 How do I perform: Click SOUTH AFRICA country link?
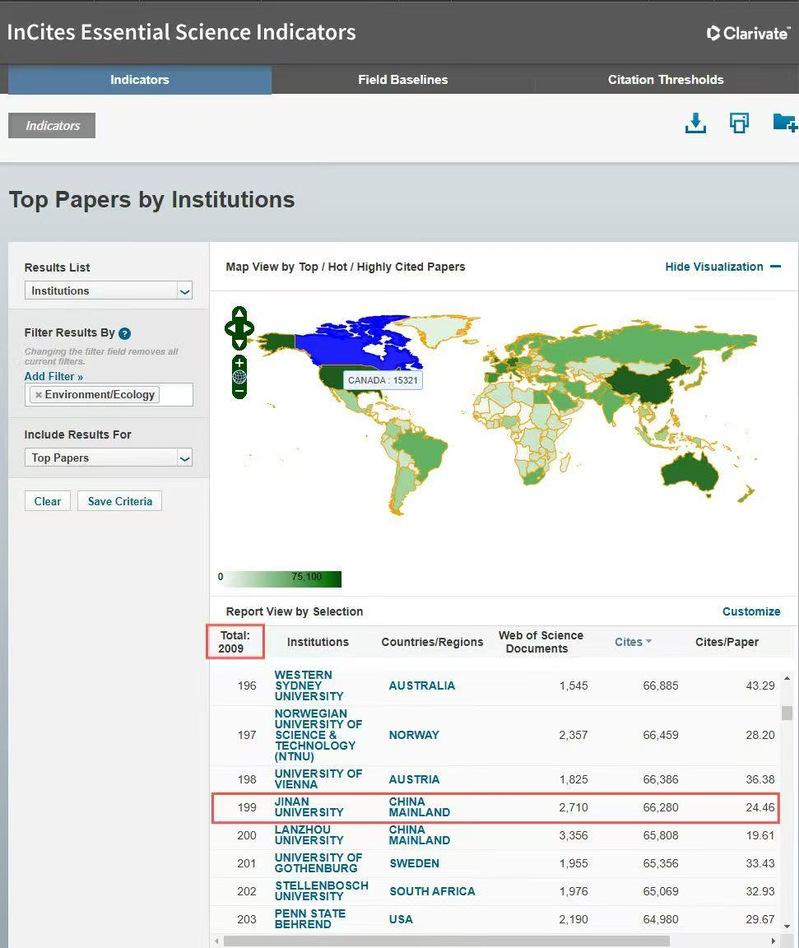click(432, 891)
